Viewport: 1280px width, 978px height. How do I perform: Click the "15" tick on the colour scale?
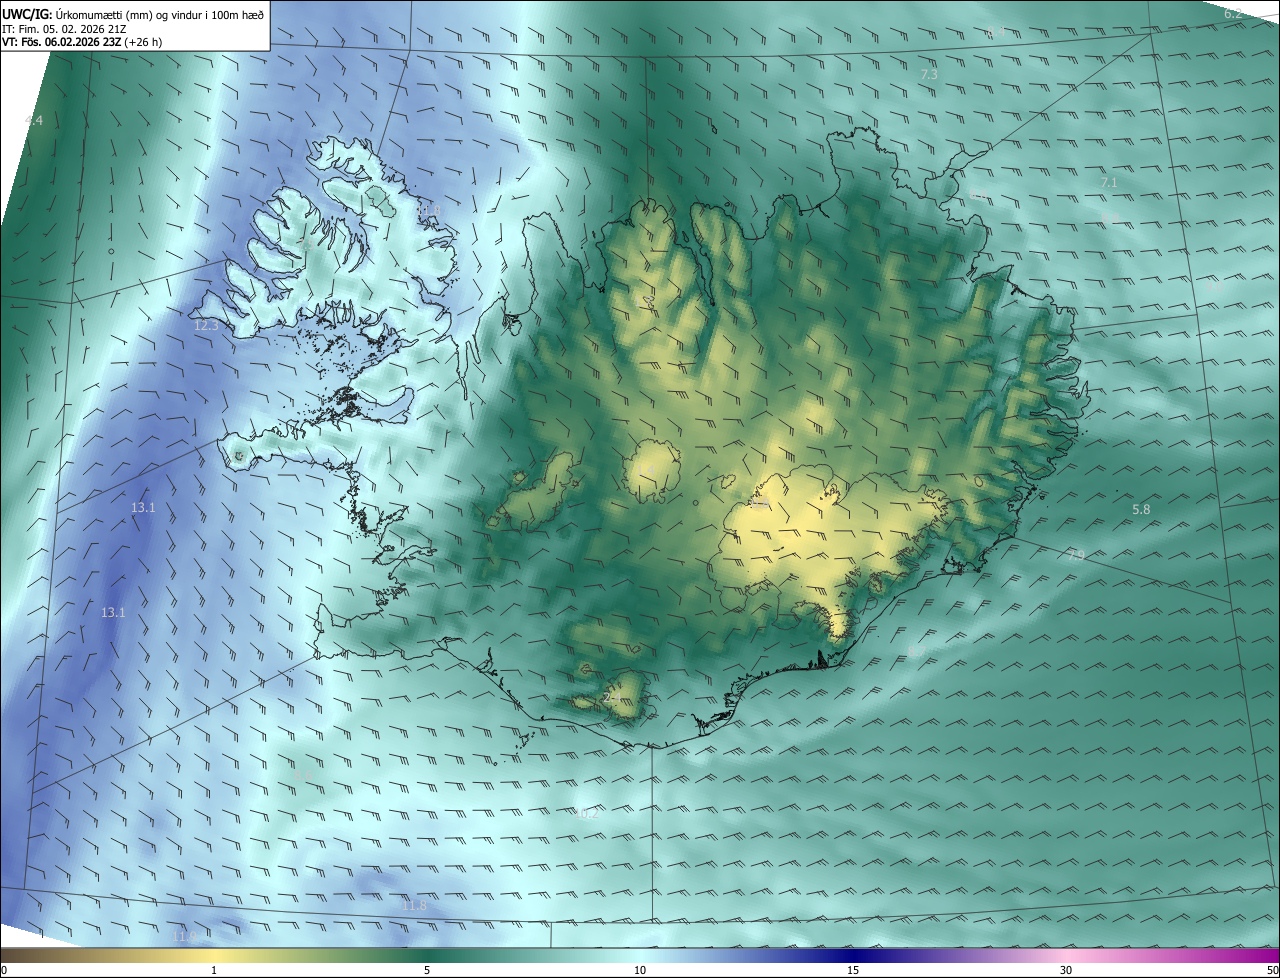click(853, 971)
